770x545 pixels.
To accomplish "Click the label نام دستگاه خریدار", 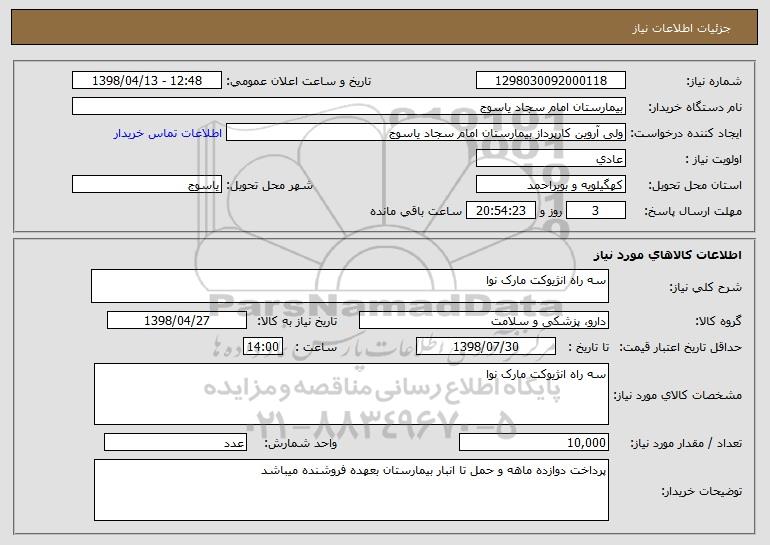I will pos(695,108).
